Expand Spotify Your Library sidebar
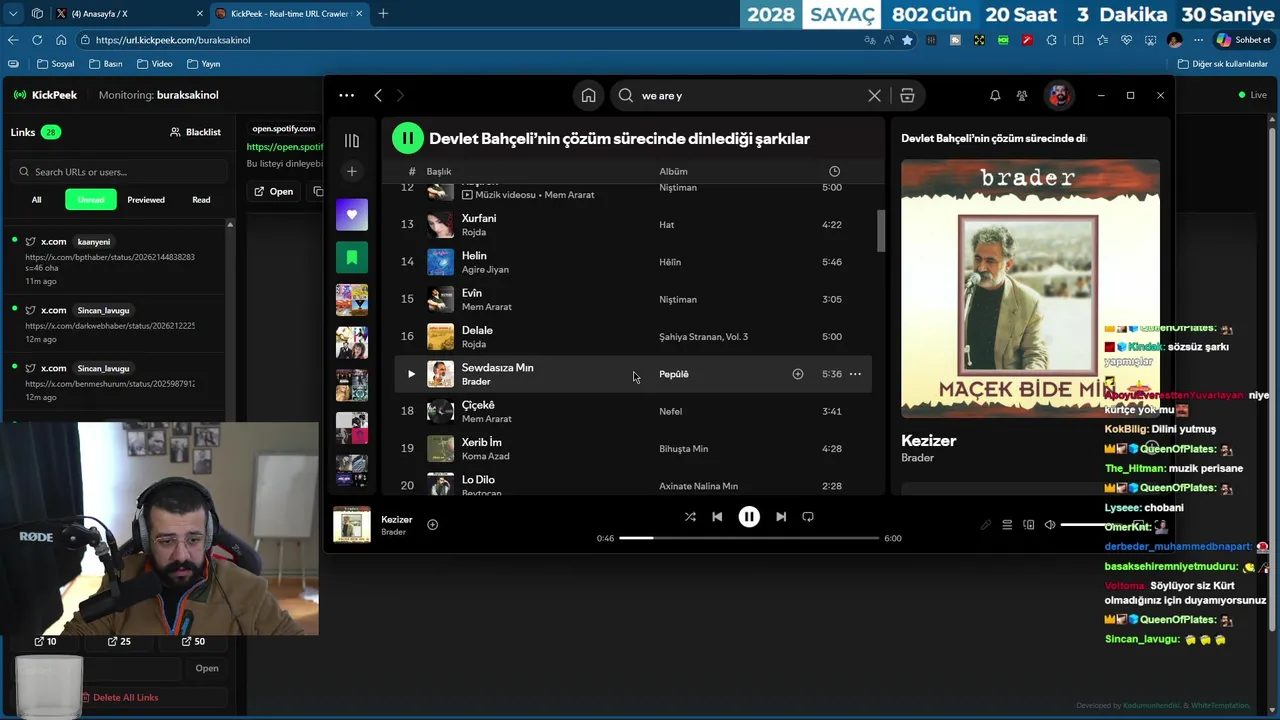This screenshot has width=1280, height=720. click(x=352, y=141)
